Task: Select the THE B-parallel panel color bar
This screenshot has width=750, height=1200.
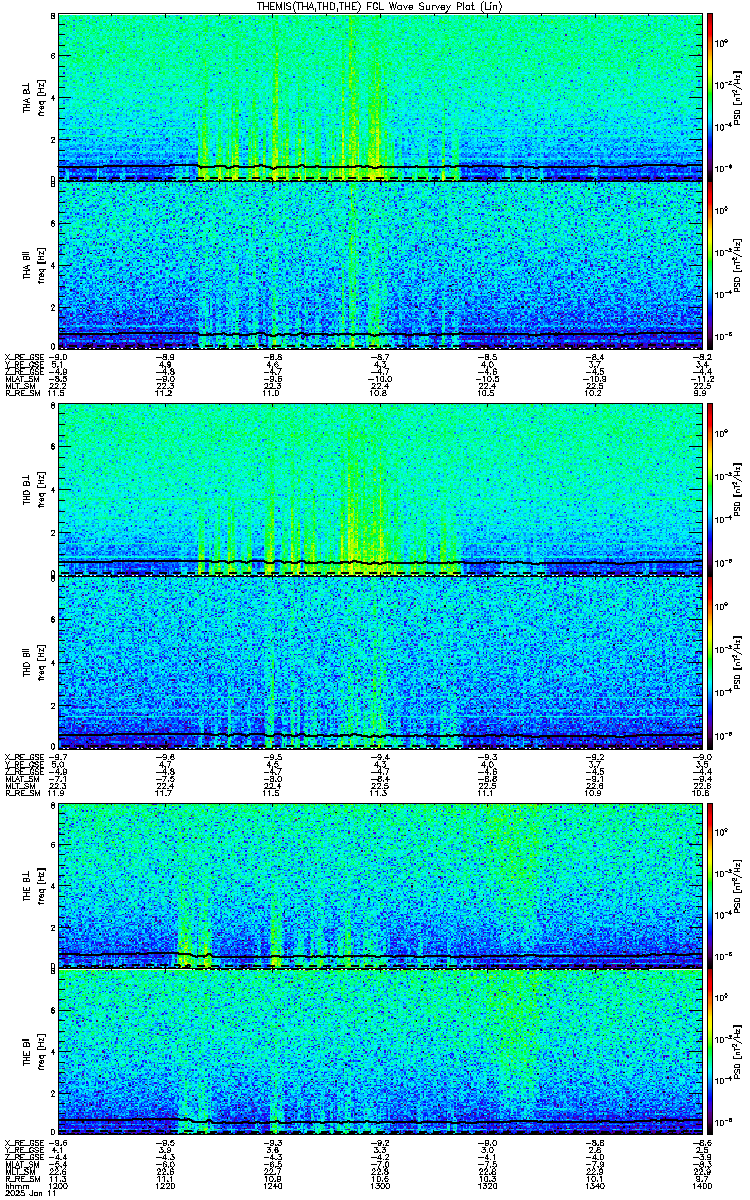Action: [x=710, y=1052]
